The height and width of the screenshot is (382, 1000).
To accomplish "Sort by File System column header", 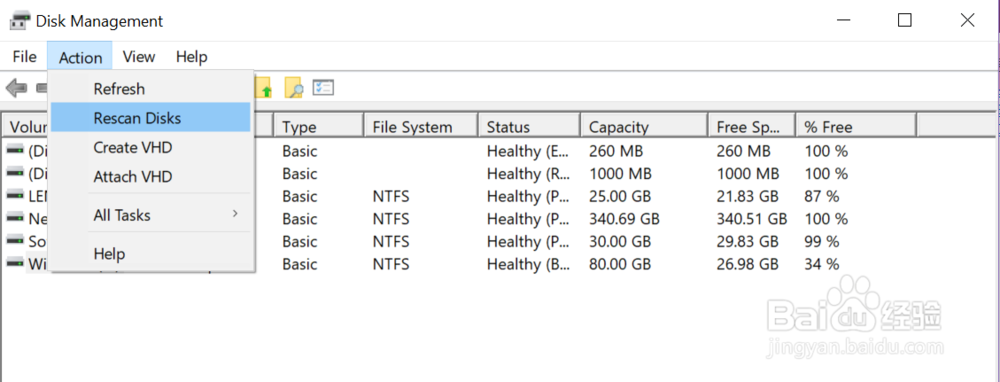I will point(421,126).
